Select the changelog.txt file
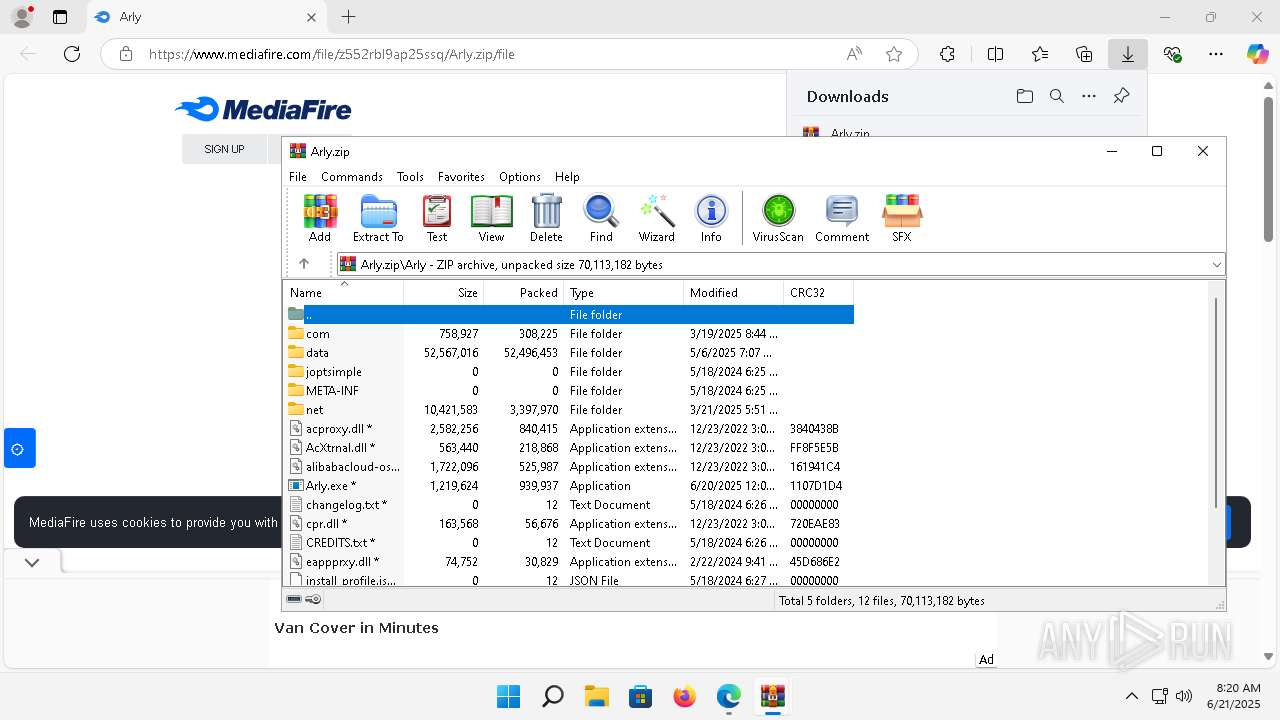 [569, 505]
